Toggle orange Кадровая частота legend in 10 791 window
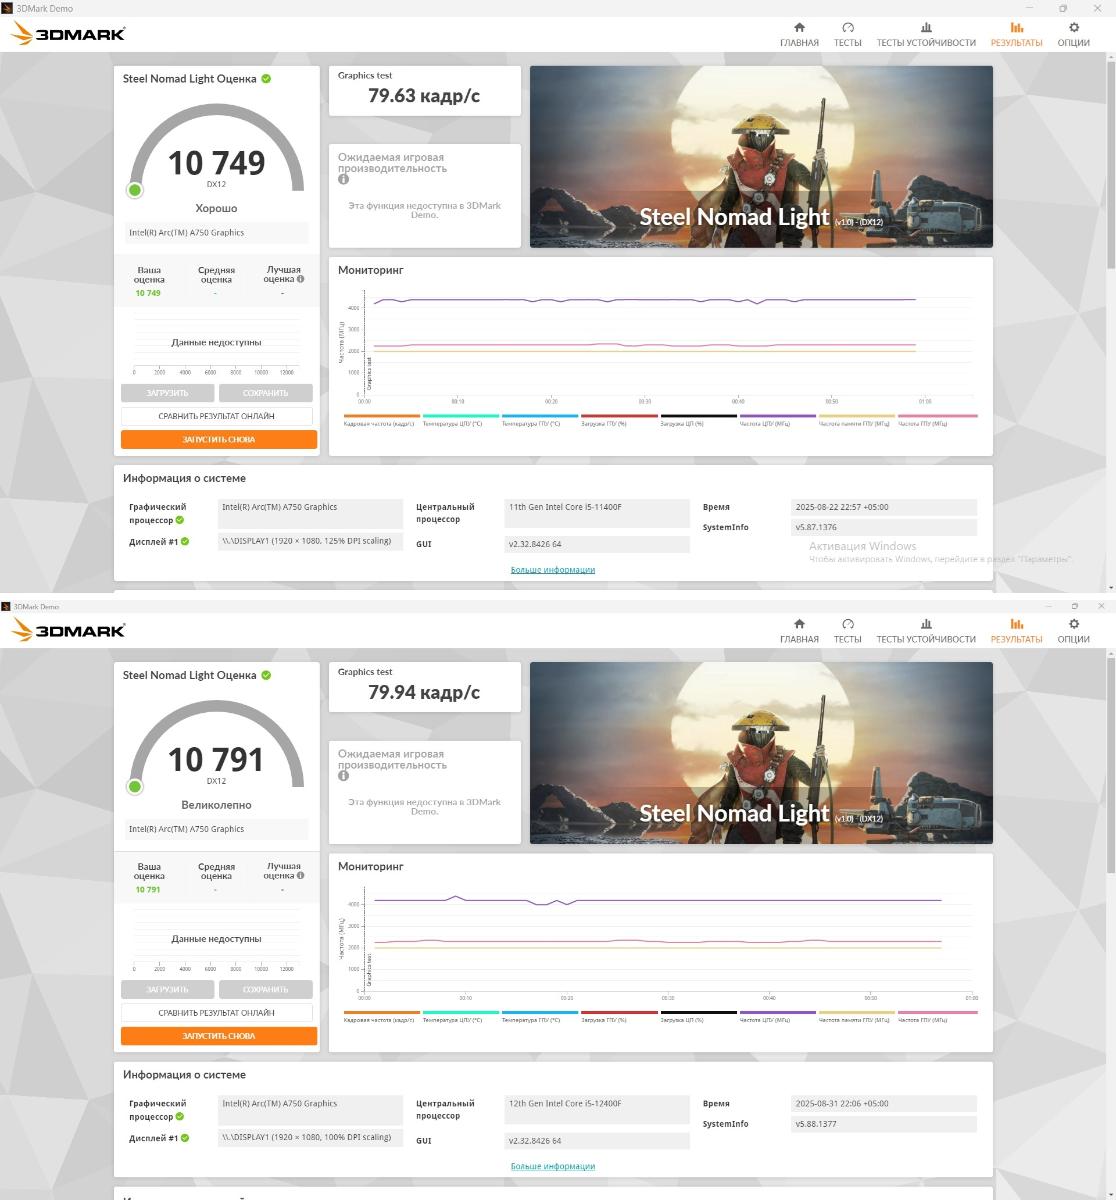Image resolution: width=1116 pixels, height=1200 pixels. 381,1016
